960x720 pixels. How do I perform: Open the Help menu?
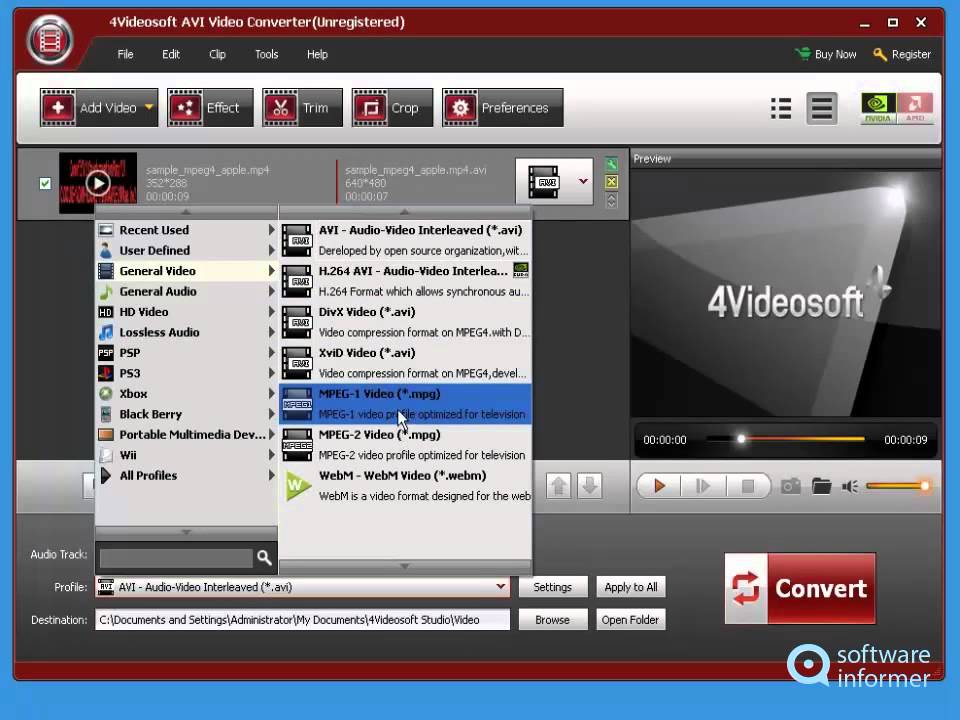click(x=317, y=54)
